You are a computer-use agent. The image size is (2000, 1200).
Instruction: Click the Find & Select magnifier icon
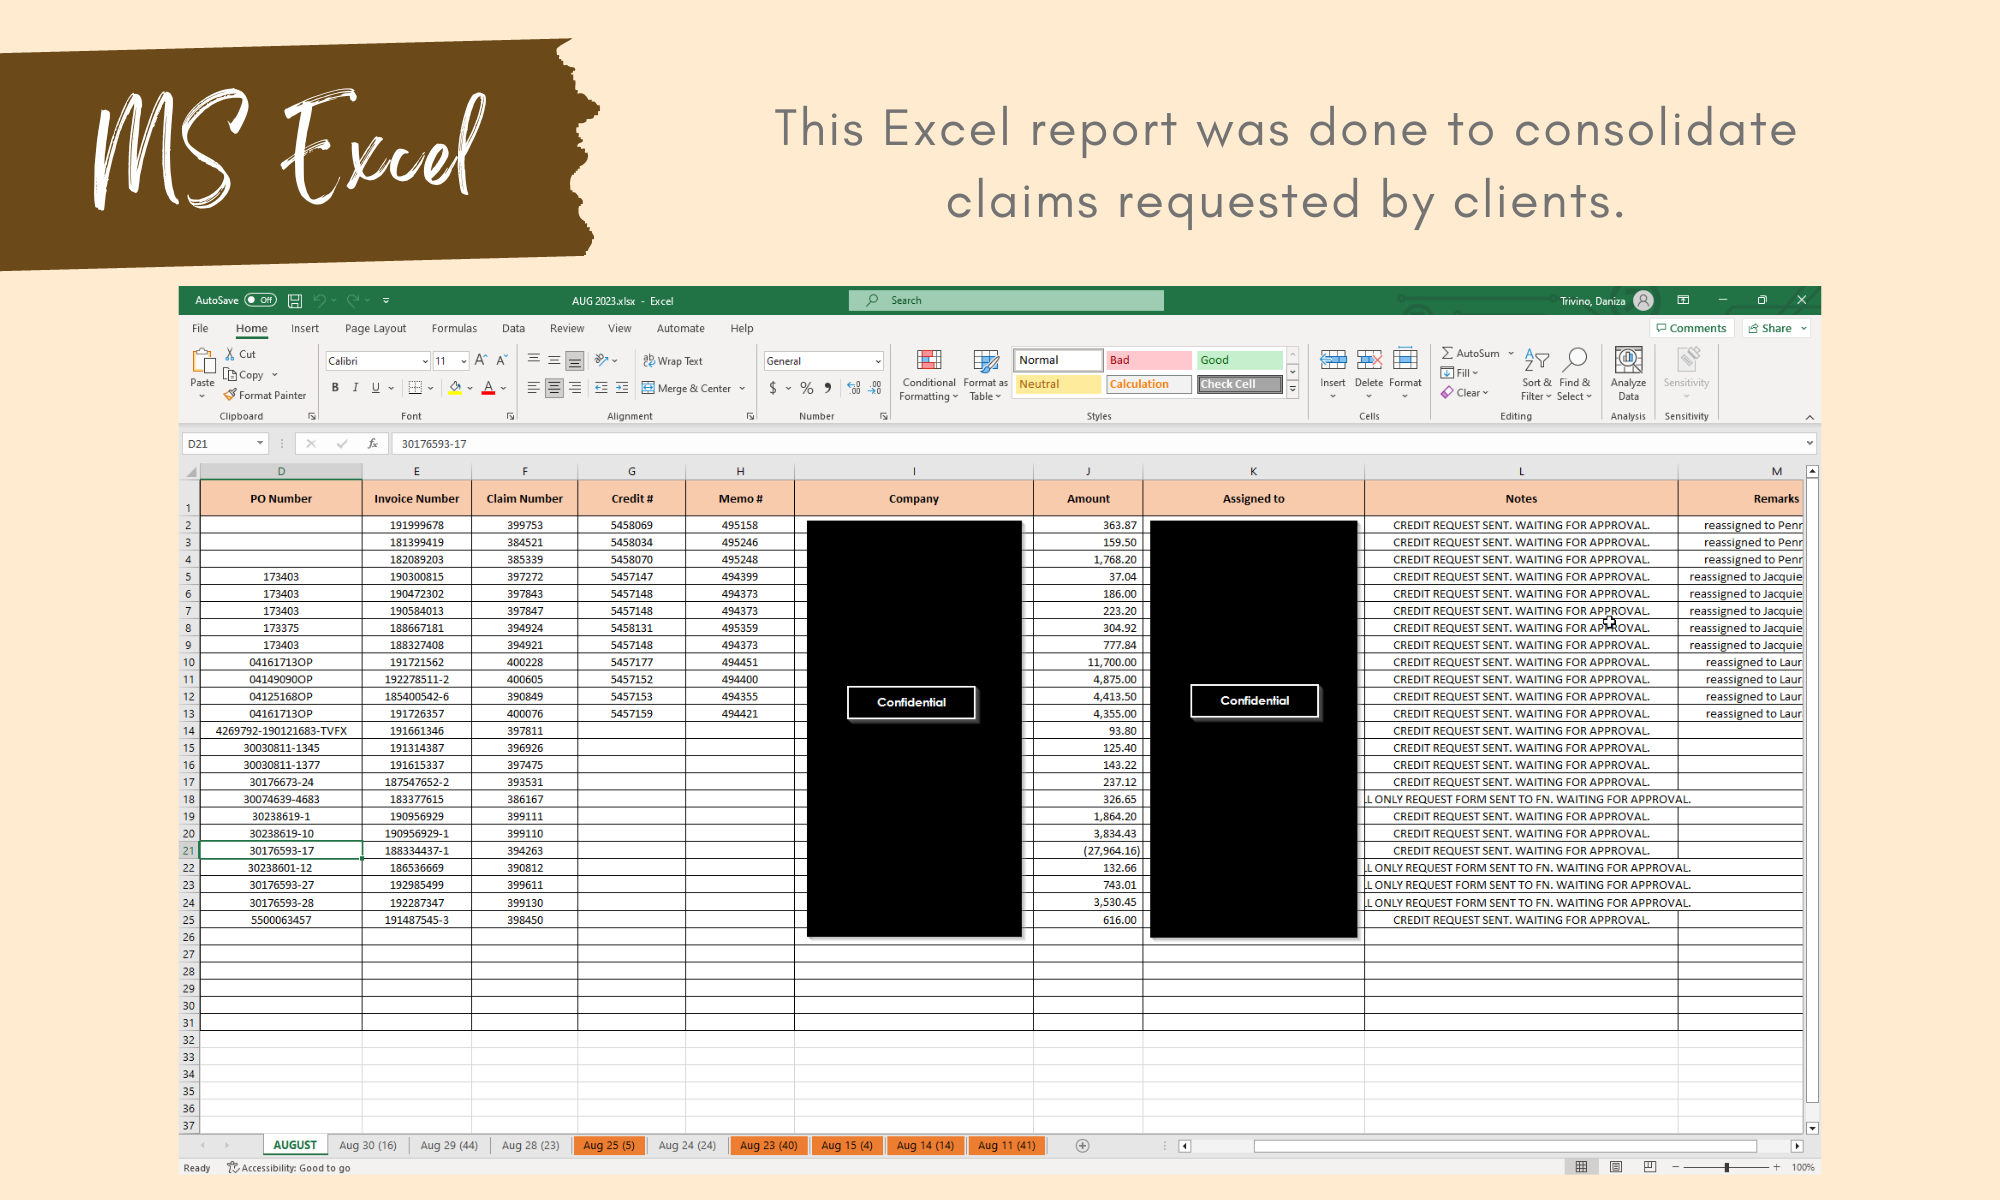coord(1575,361)
